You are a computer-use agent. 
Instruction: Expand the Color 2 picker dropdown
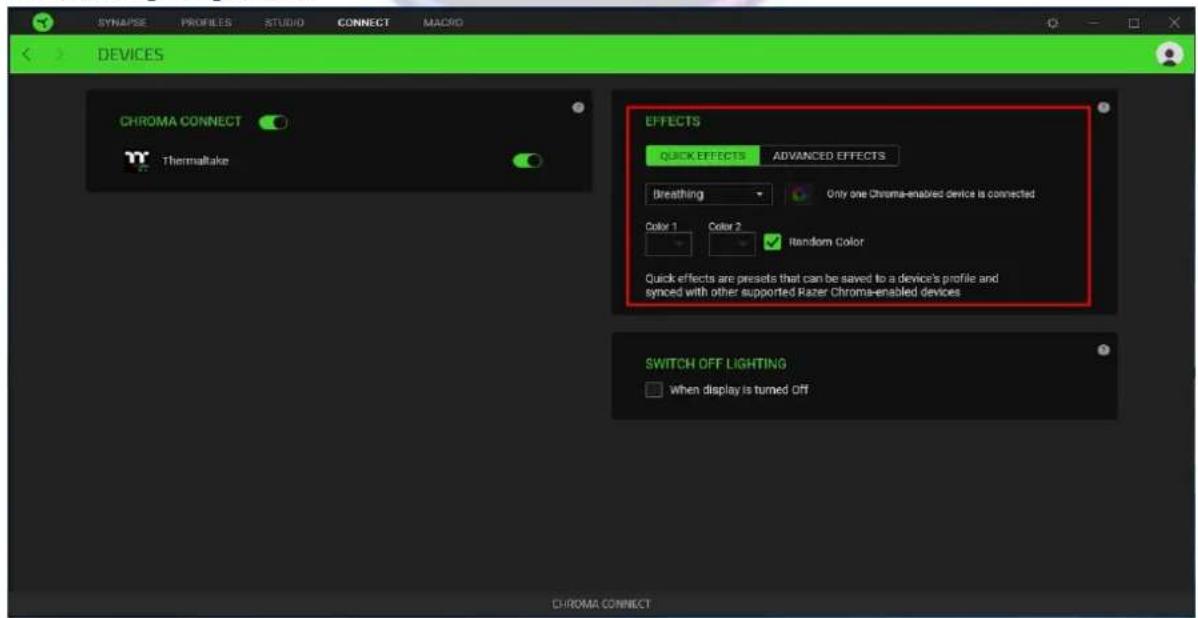tap(732, 244)
